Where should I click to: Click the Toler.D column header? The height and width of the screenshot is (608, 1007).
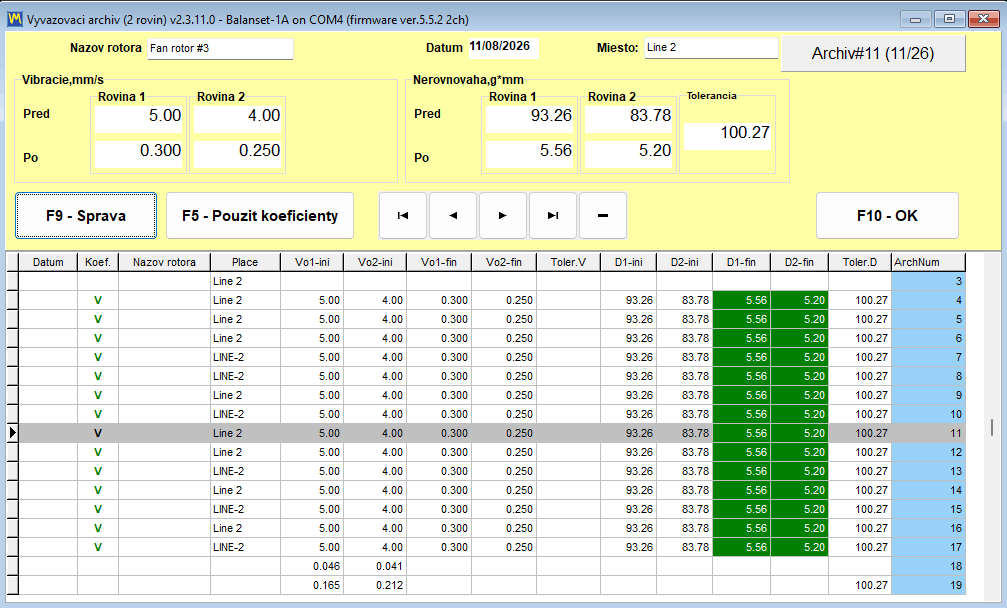click(860, 262)
